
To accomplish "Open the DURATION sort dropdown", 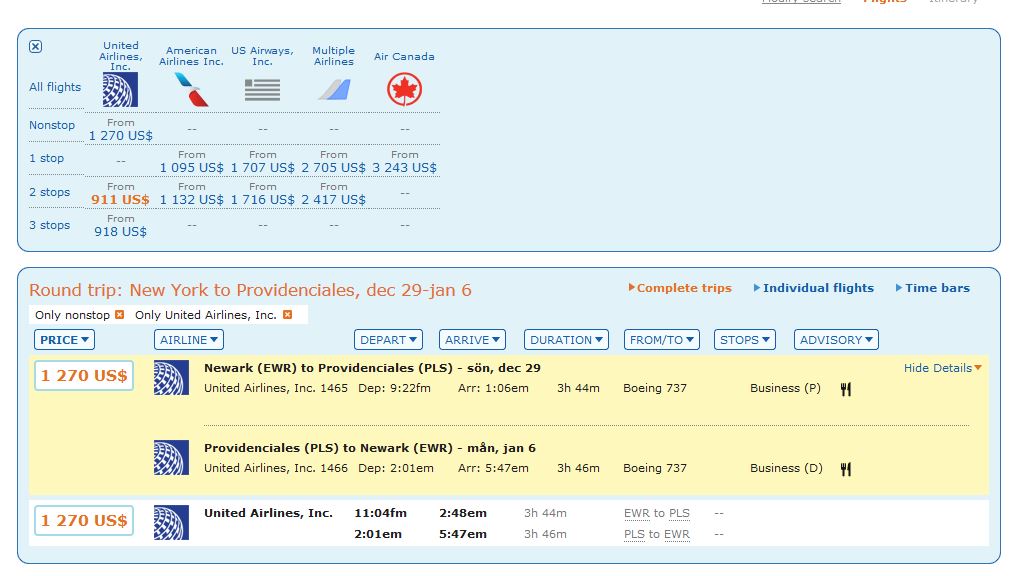I will [566, 340].
